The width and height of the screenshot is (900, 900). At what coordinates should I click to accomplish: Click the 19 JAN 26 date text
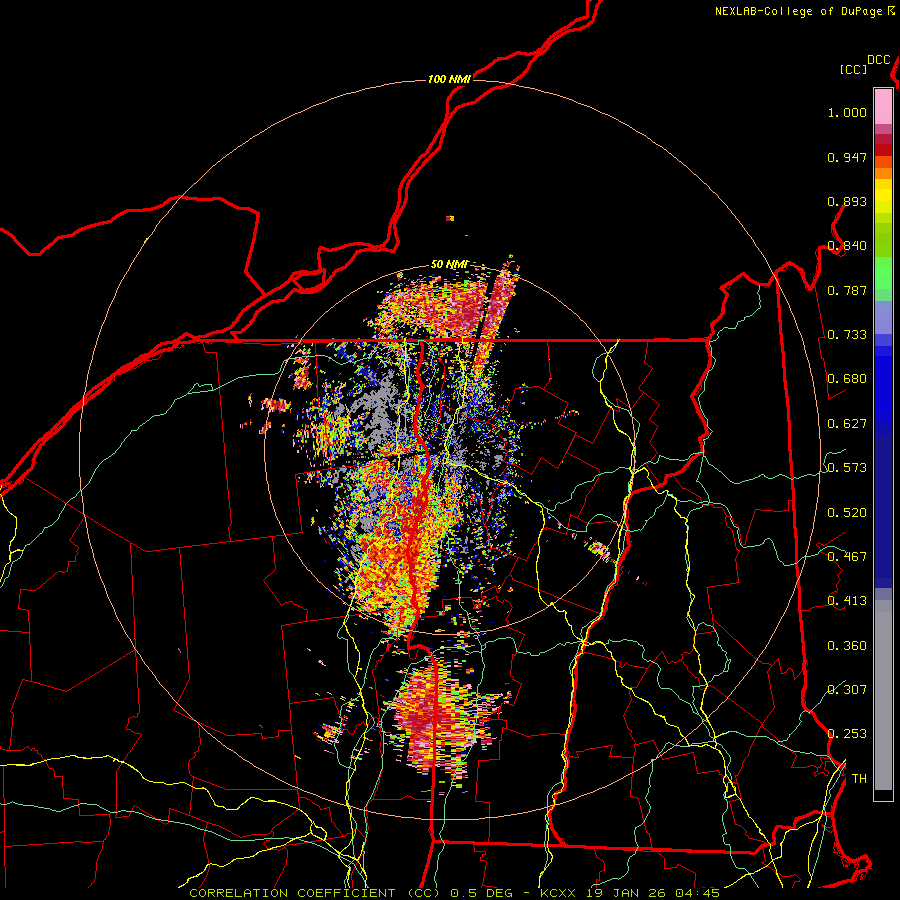point(624,893)
